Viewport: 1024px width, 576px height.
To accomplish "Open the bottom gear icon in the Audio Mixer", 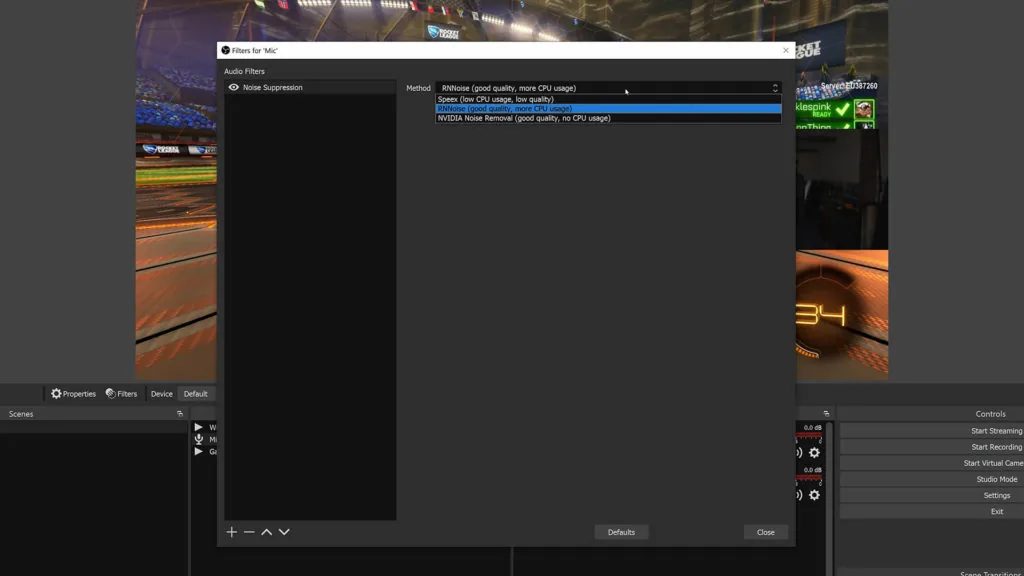I will tap(814, 492).
